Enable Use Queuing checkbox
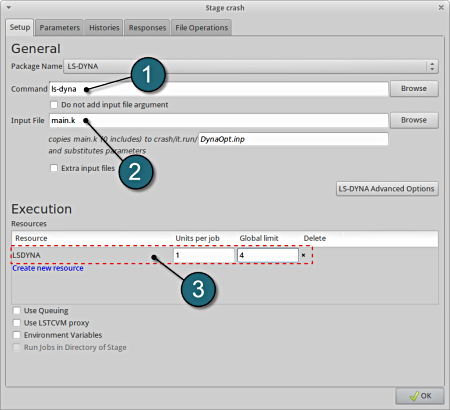The height and width of the screenshot is (410, 450). 17,311
